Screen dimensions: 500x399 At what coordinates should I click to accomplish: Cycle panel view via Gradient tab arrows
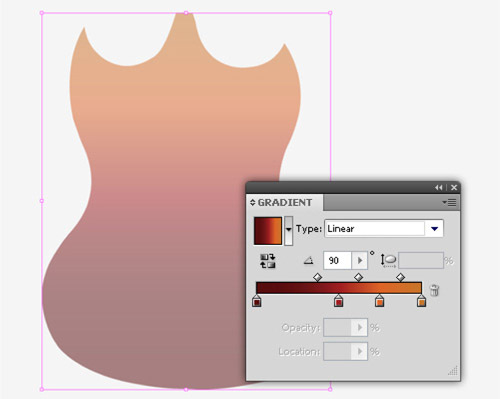coord(252,202)
